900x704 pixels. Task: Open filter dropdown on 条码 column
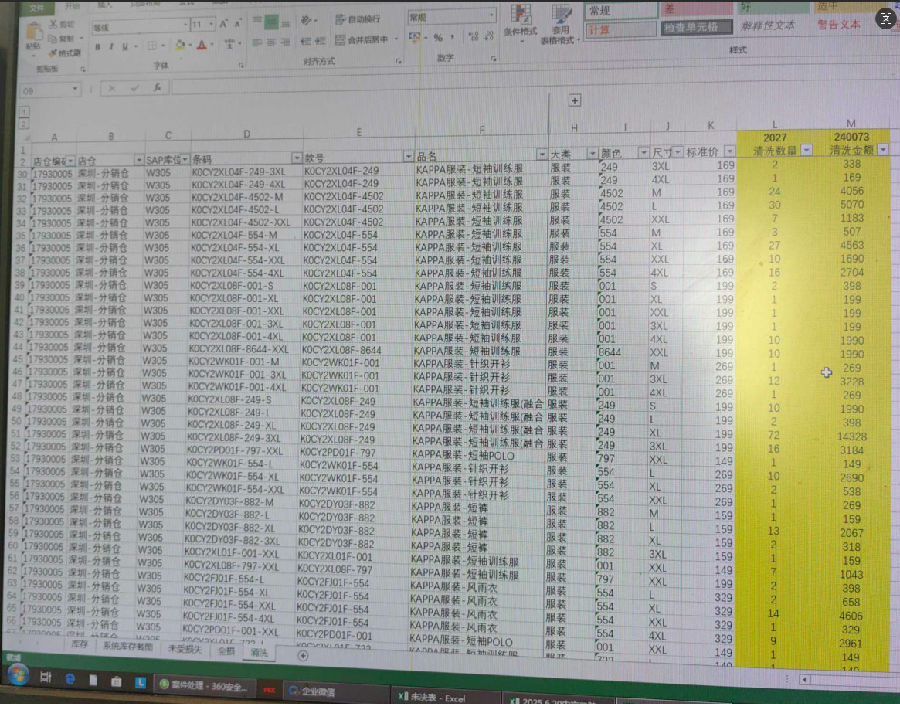[297, 158]
